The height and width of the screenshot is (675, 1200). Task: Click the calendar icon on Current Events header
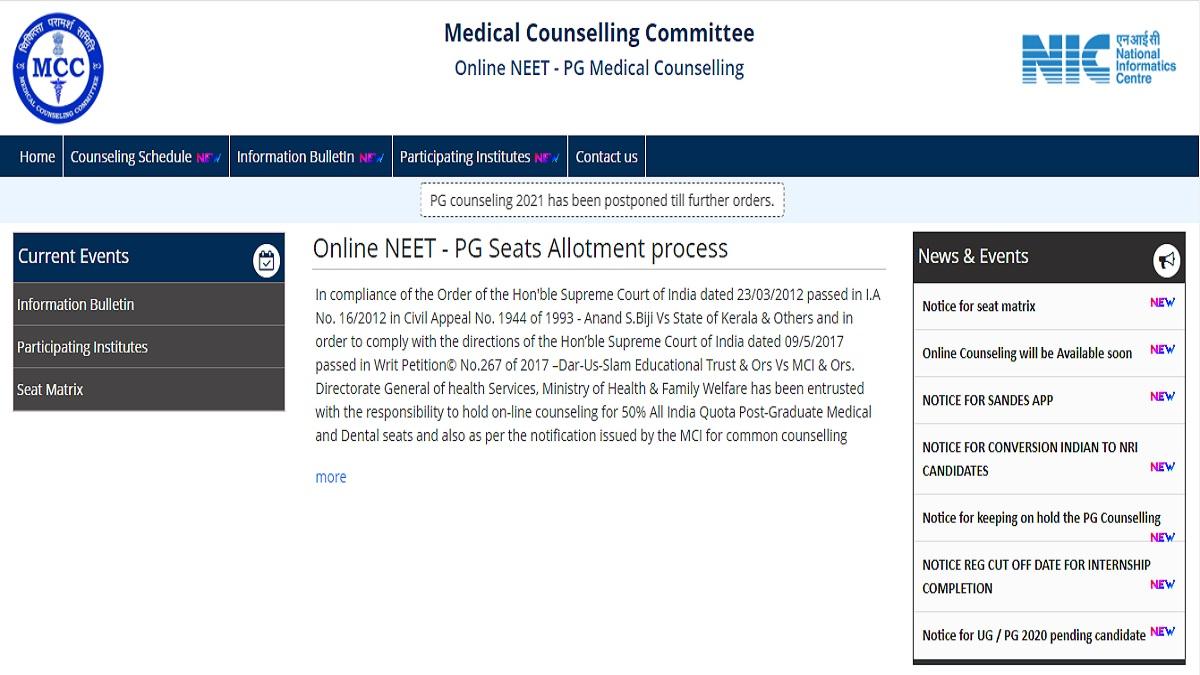266,259
